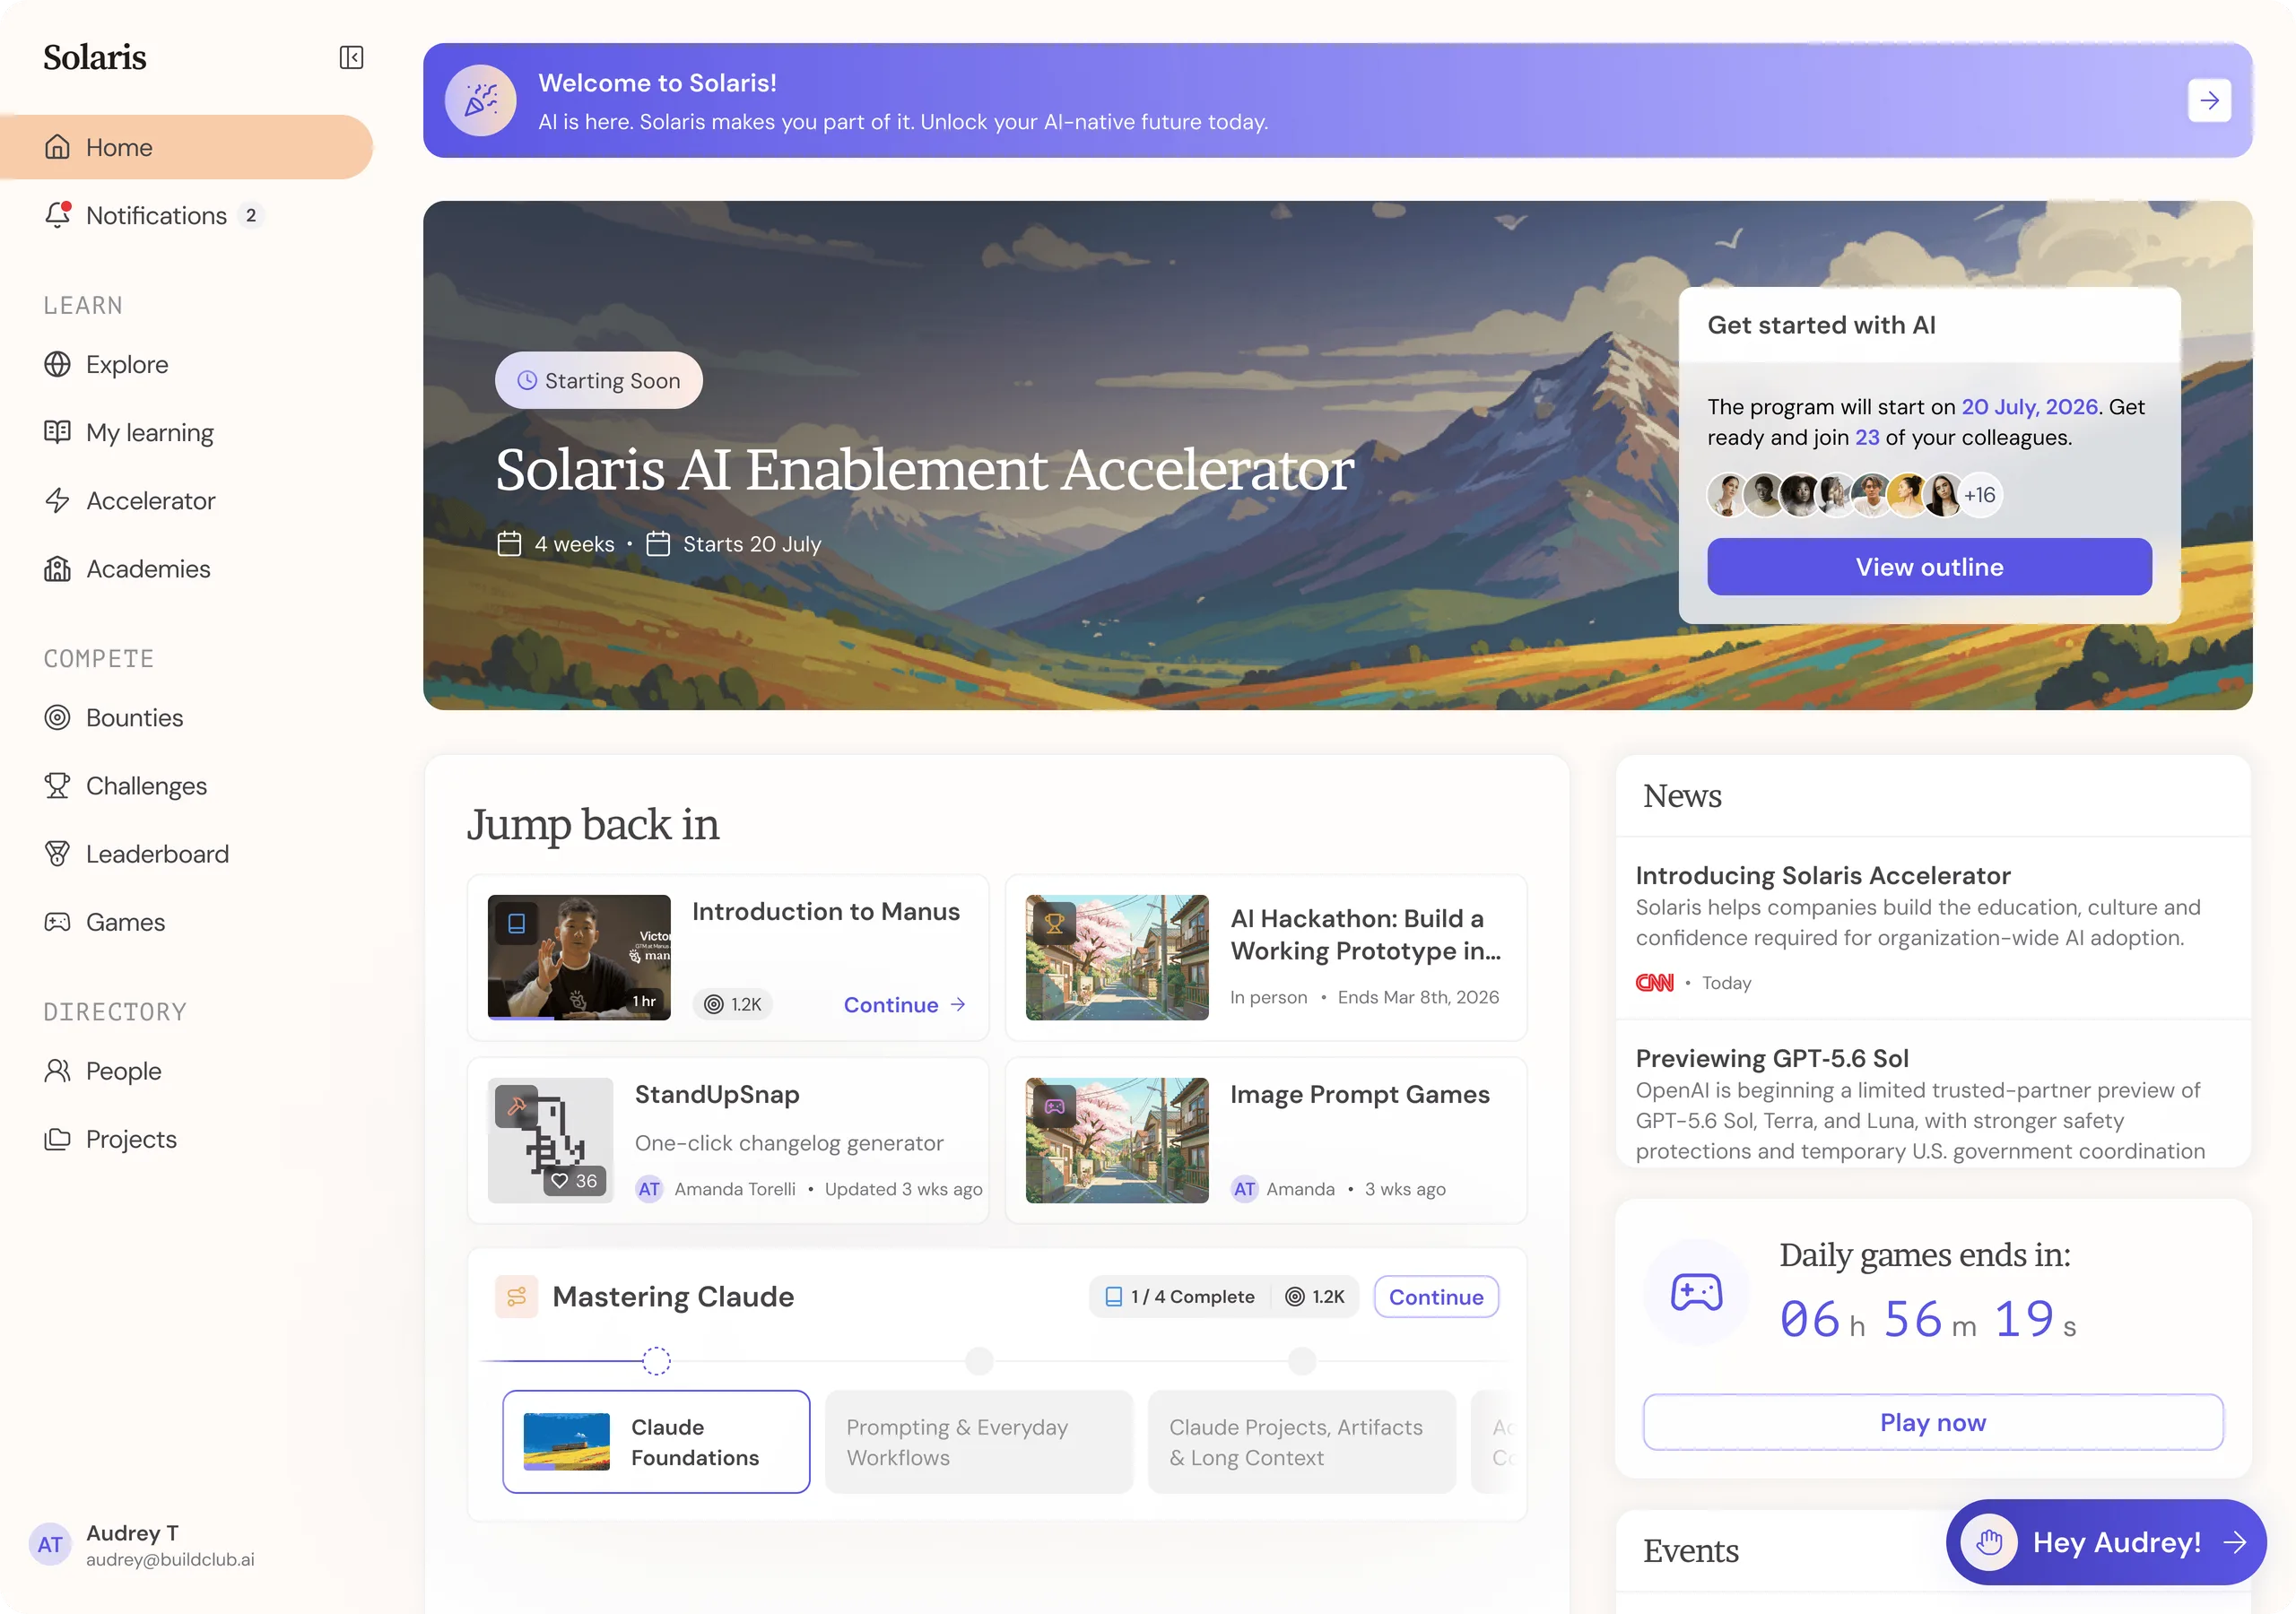Click the third progress dot on Mastering Claude
The width and height of the screenshot is (2296, 1614).
[x=1302, y=1360]
